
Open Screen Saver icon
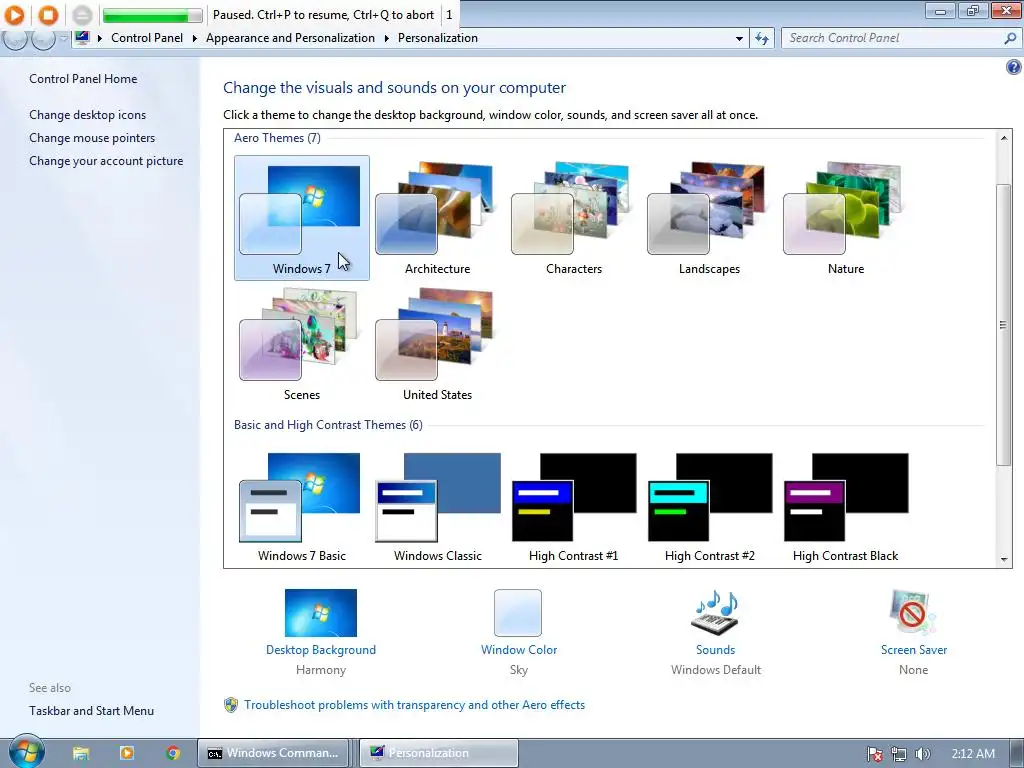point(913,613)
